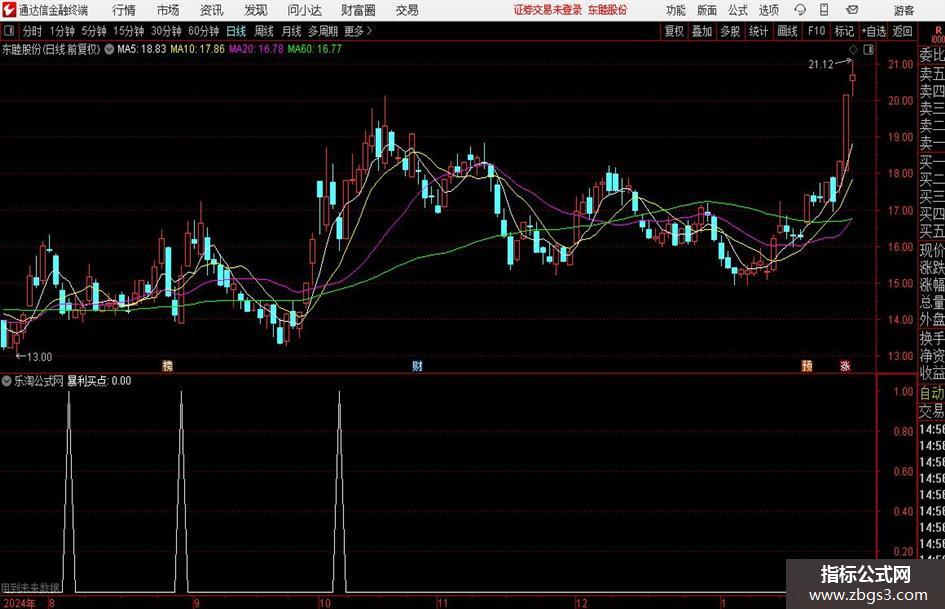The width and height of the screenshot is (945, 609).
Task: Click the 东睦股份 stock name in title bar
Action: click(608, 10)
